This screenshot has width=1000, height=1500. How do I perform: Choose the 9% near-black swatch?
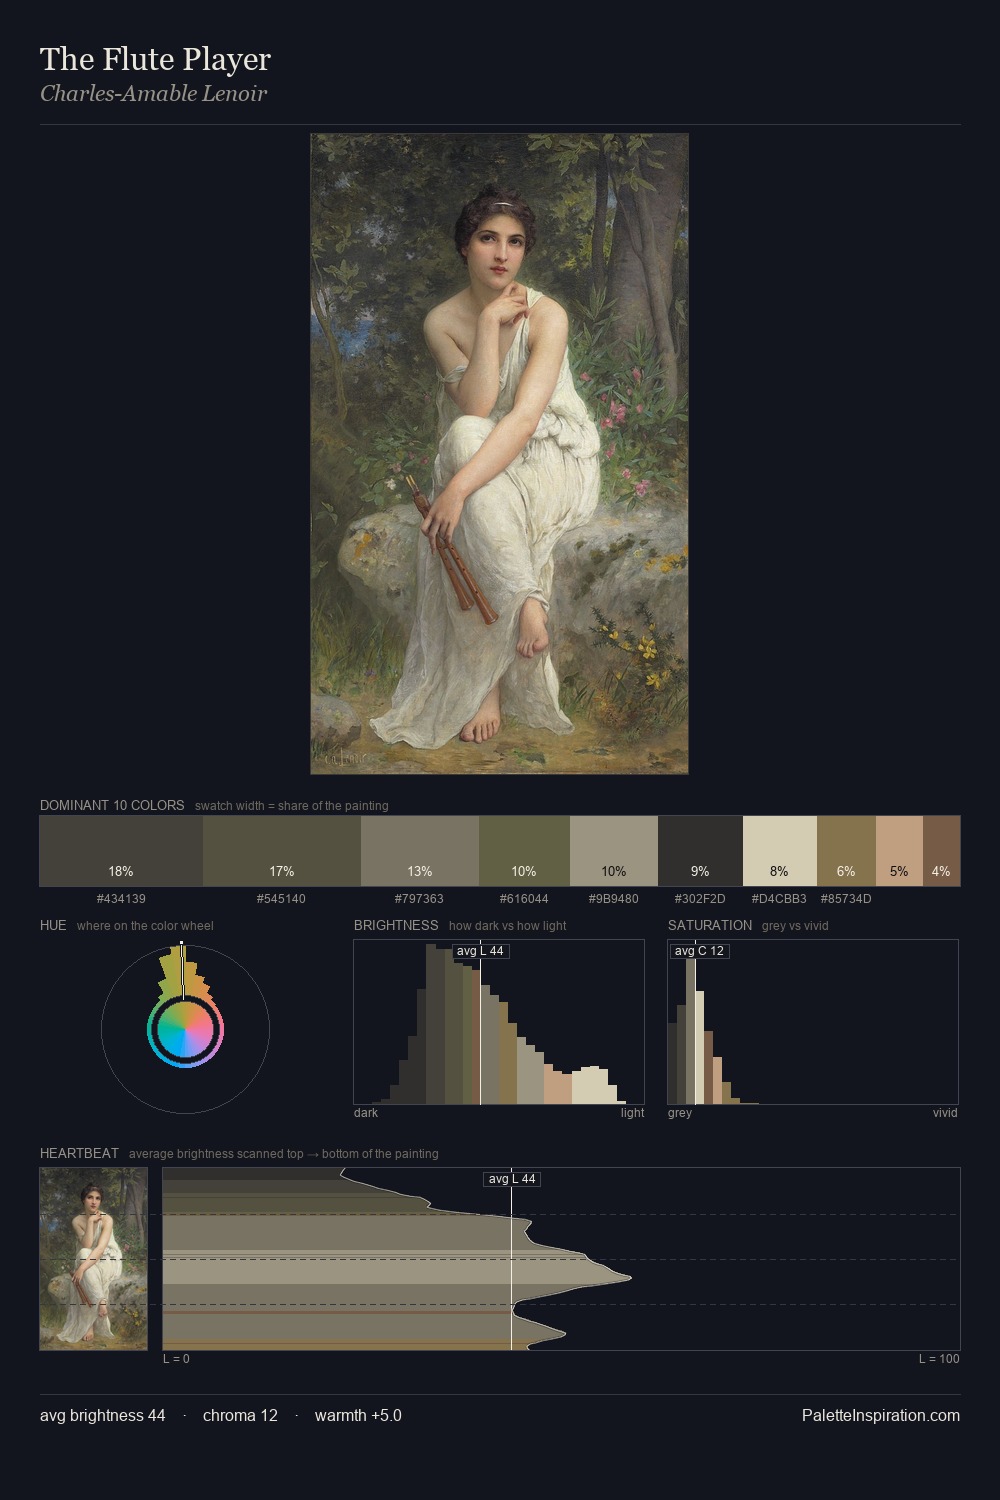click(700, 851)
